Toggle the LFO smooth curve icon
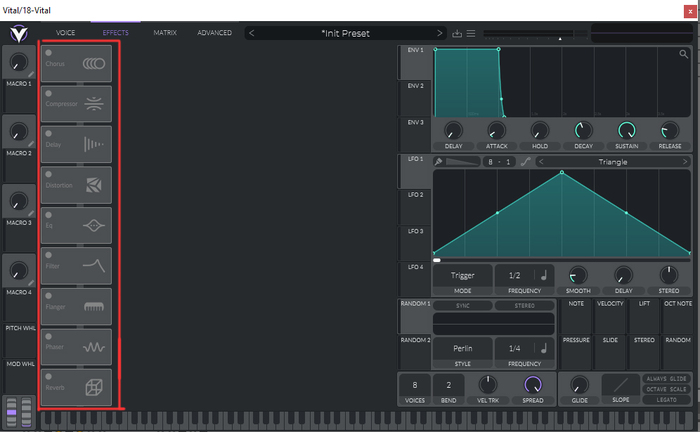 pos(526,161)
